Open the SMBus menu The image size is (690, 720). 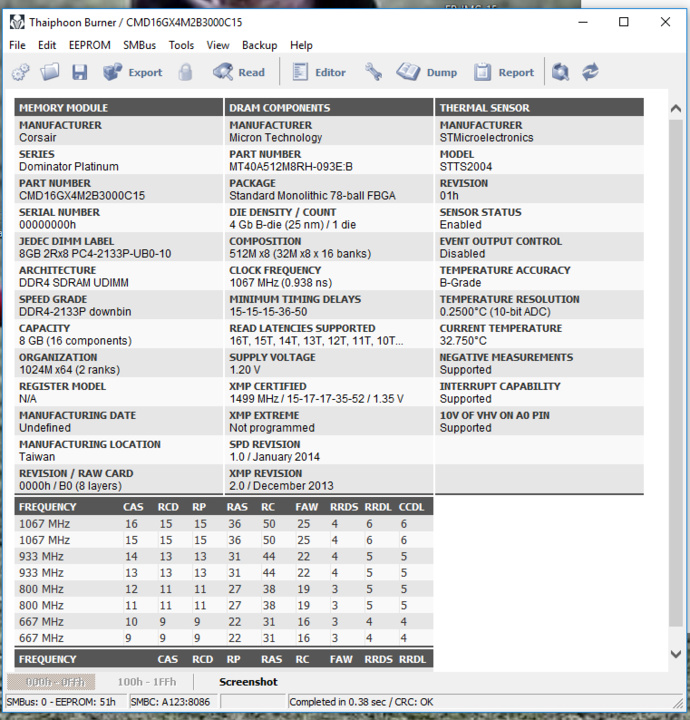click(x=140, y=45)
